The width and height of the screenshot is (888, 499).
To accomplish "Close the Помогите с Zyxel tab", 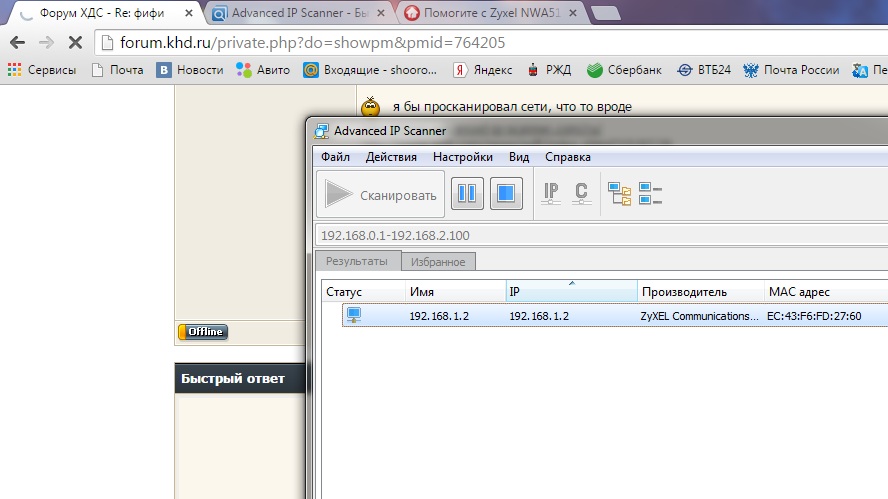I will pos(573,12).
